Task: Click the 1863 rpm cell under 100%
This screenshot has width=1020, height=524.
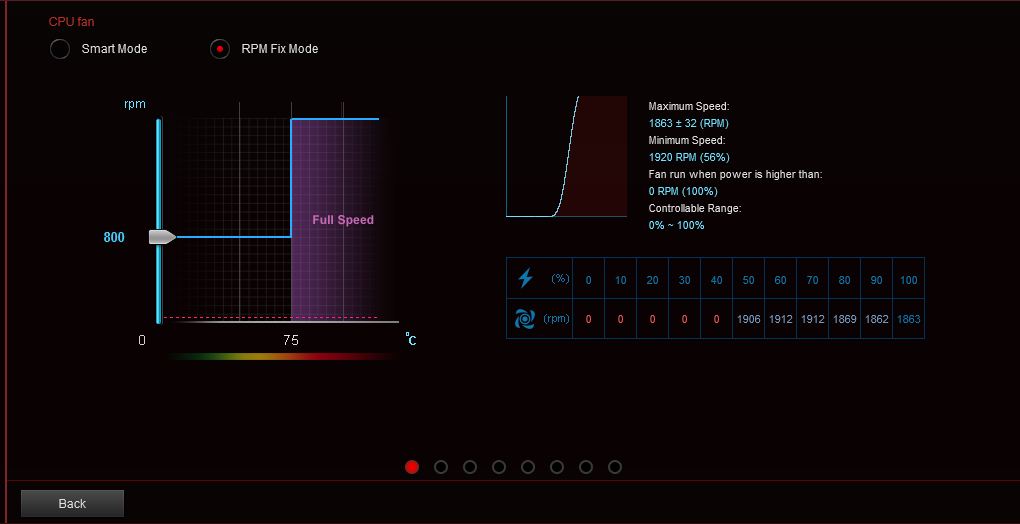Action: tap(909, 319)
